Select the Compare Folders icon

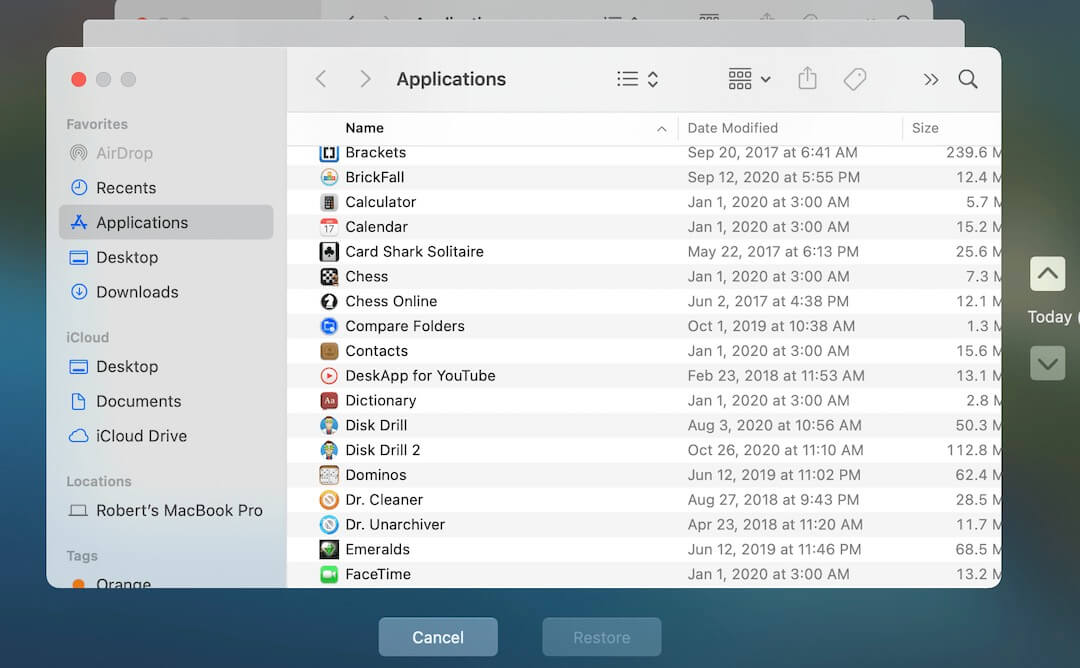tap(329, 326)
